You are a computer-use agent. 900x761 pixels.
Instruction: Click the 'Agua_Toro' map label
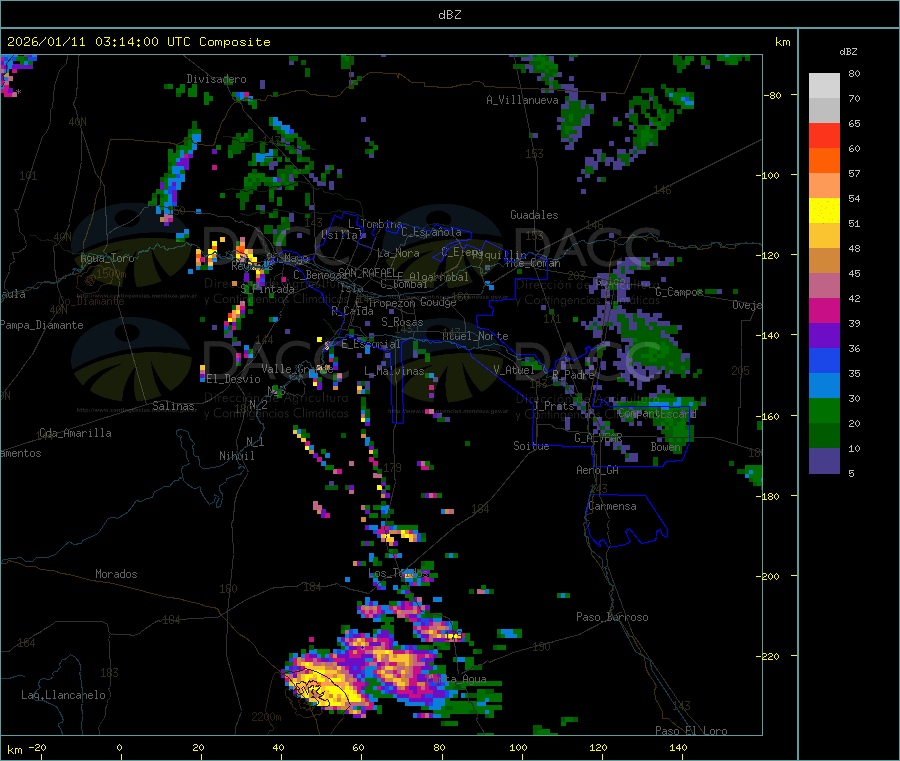point(107,258)
